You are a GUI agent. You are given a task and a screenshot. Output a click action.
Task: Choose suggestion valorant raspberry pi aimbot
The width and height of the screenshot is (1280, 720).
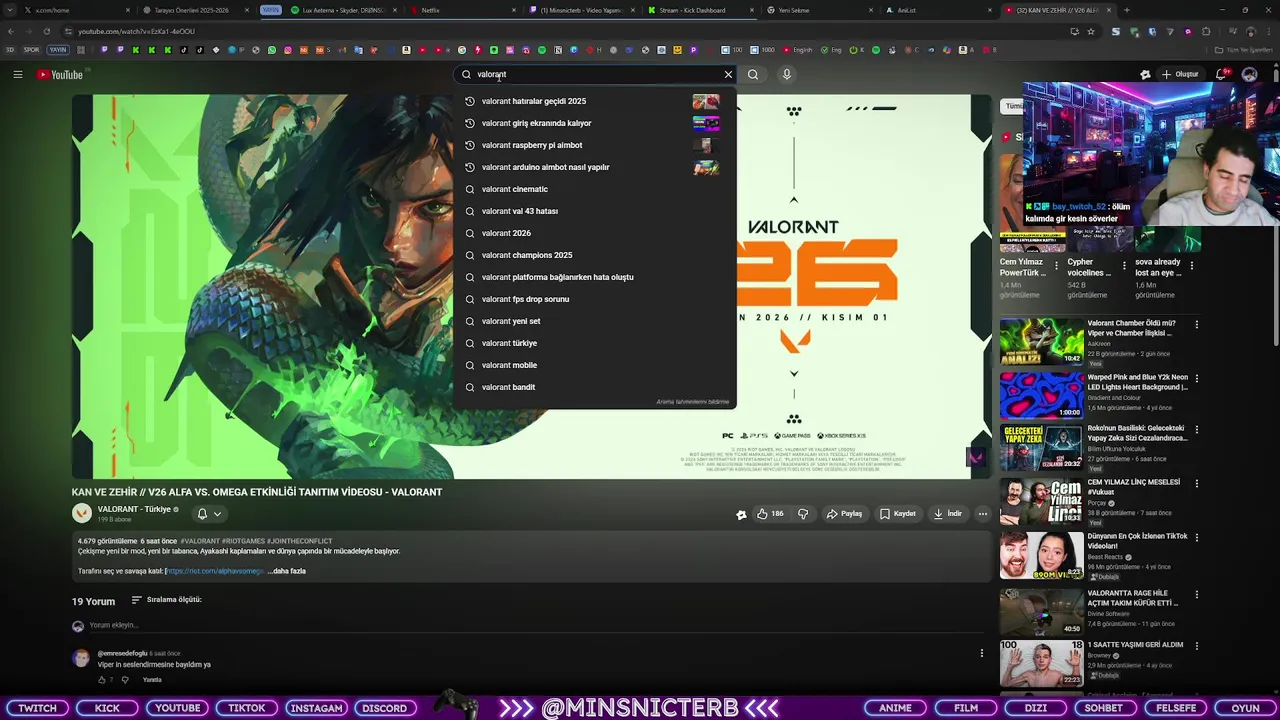tap(594, 145)
